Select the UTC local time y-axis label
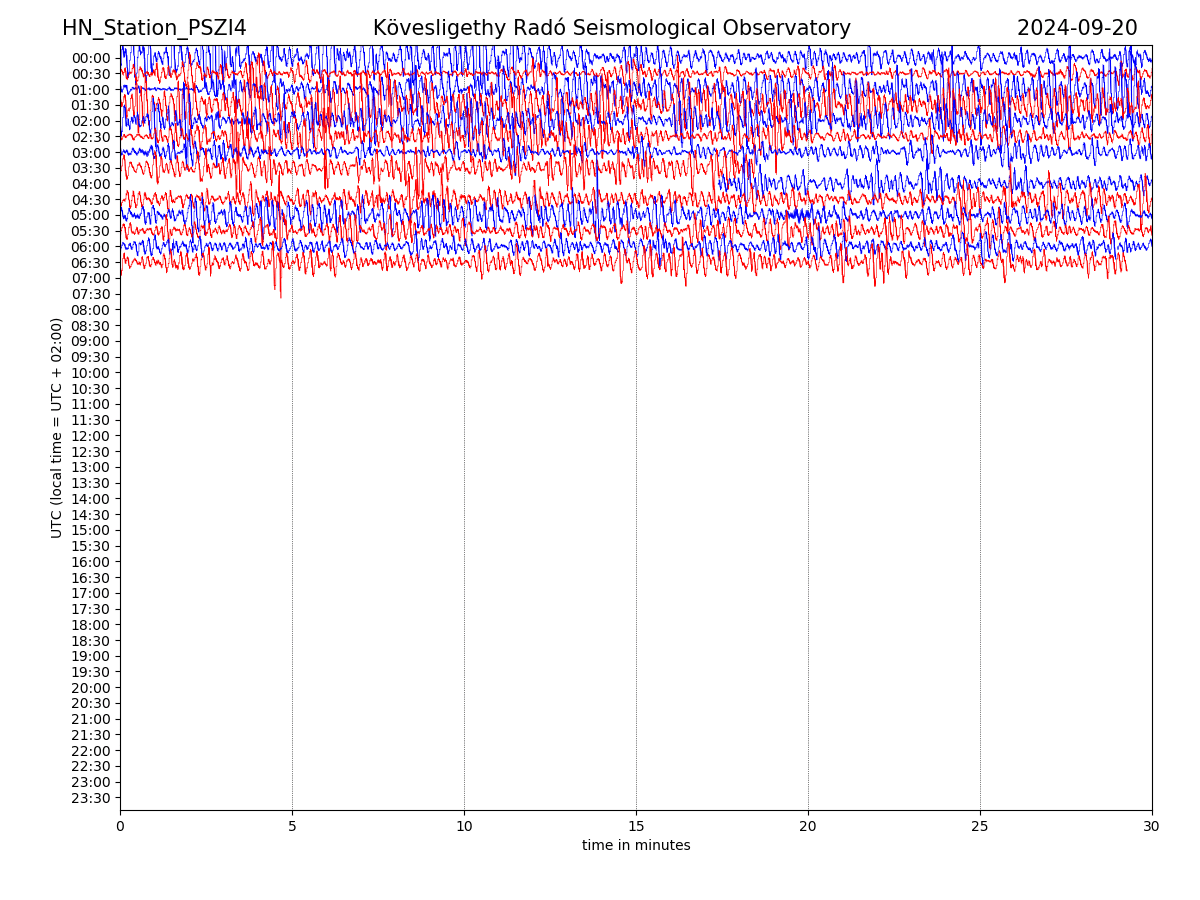Image resolution: width=1200 pixels, height=900 pixels. (57, 428)
